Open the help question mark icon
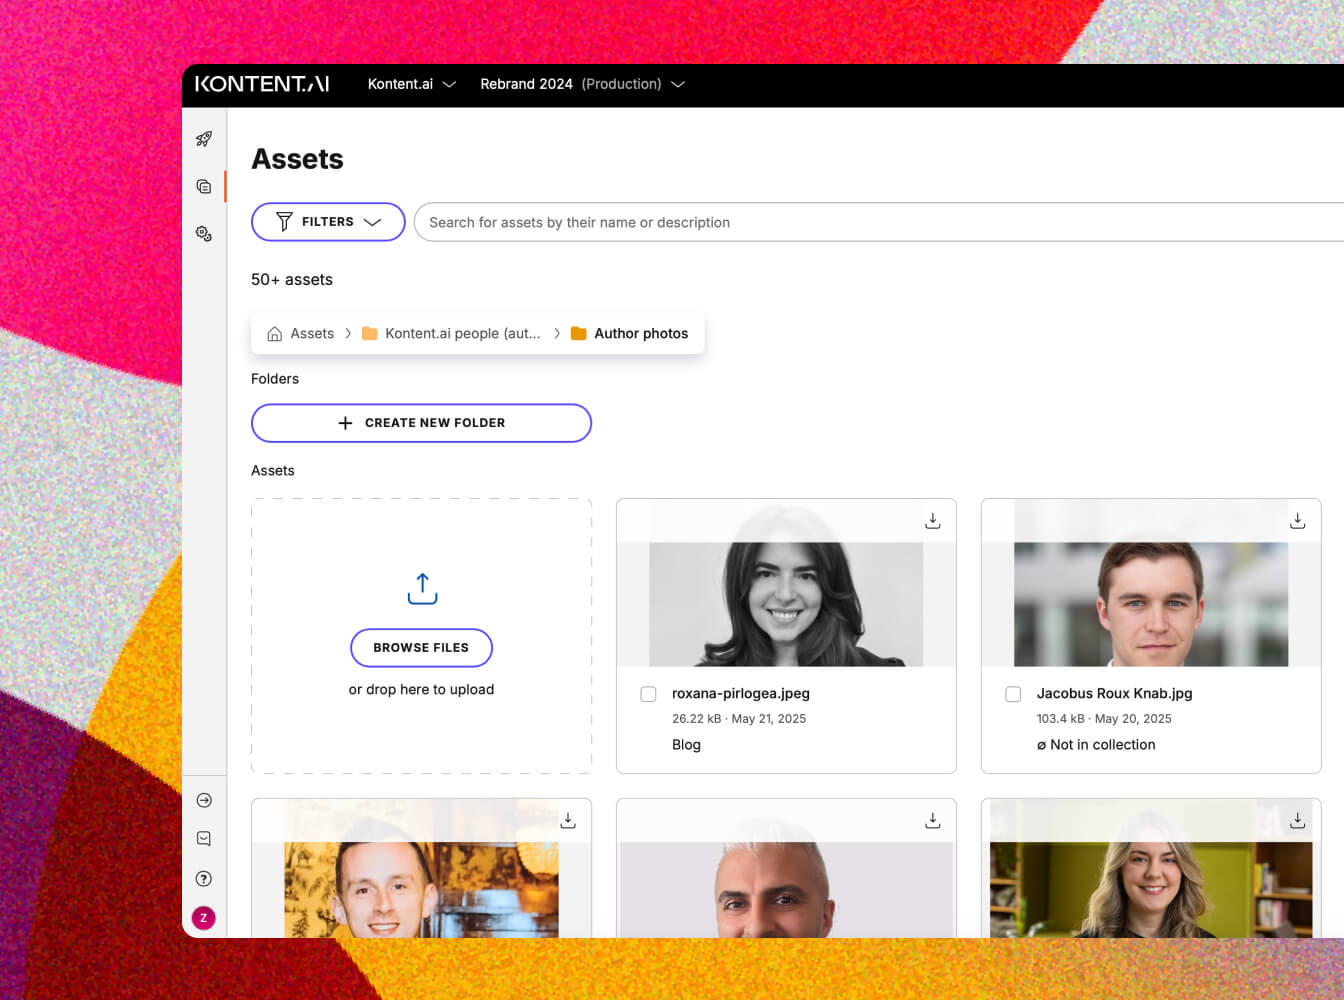 pyautogui.click(x=204, y=879)
